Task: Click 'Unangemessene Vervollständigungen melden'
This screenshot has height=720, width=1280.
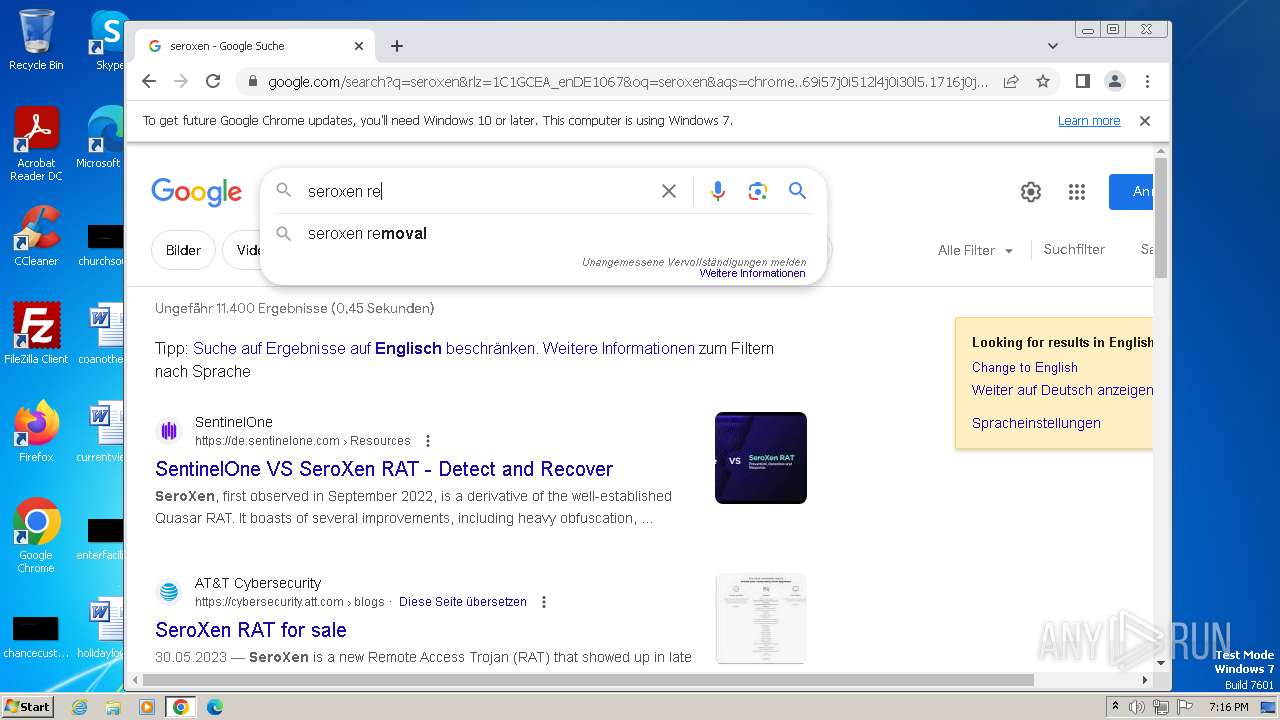Action: 694,262
